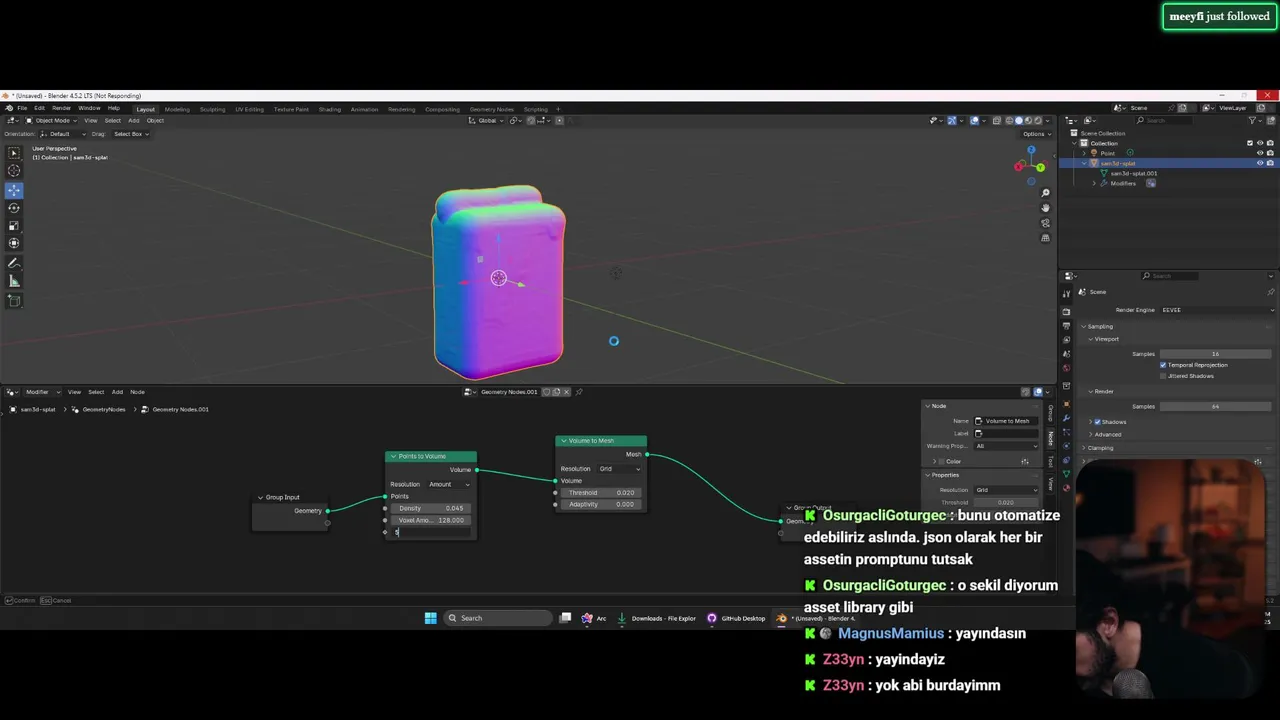The image size is (1280, 720).
Task: Open Arc browser from taskbar
Action: click(x=594, y=618)
